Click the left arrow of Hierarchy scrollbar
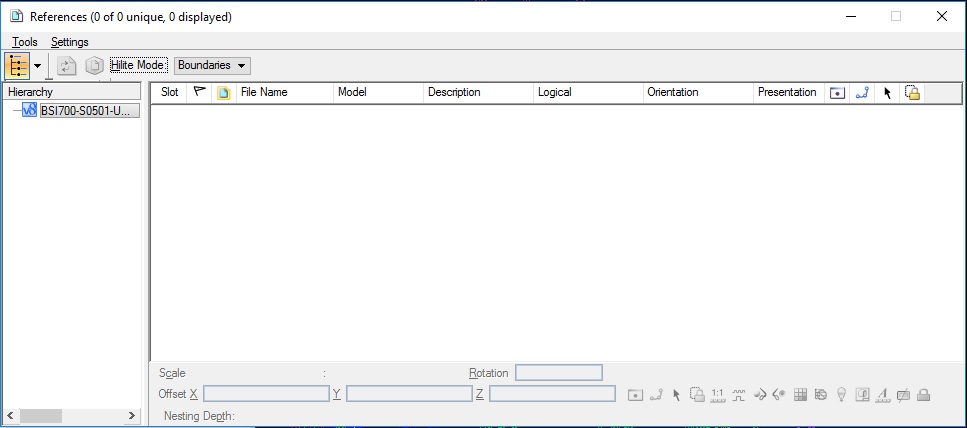The width and height of the screenshot is (967, 428). (x=10, y=416)
